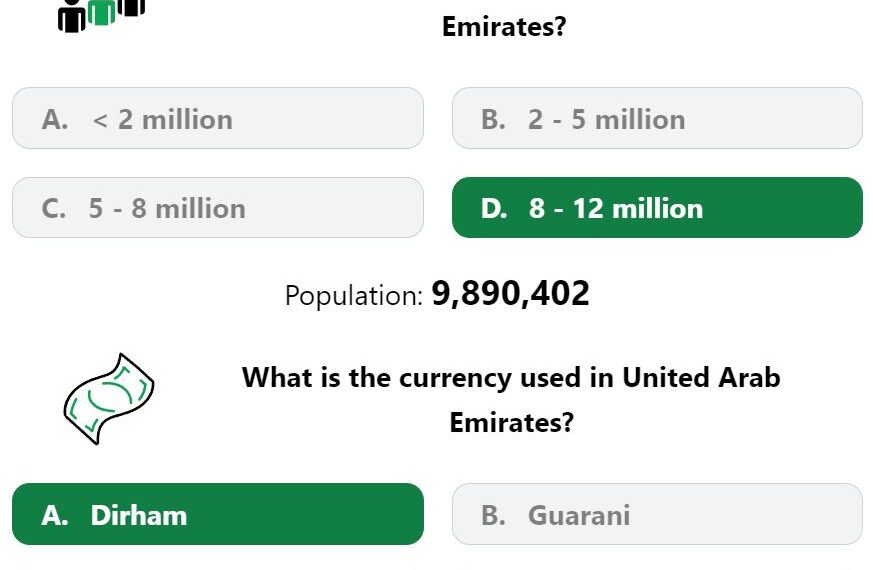Choose the Guarani currency option
The image size is (873, 570).
657,515
